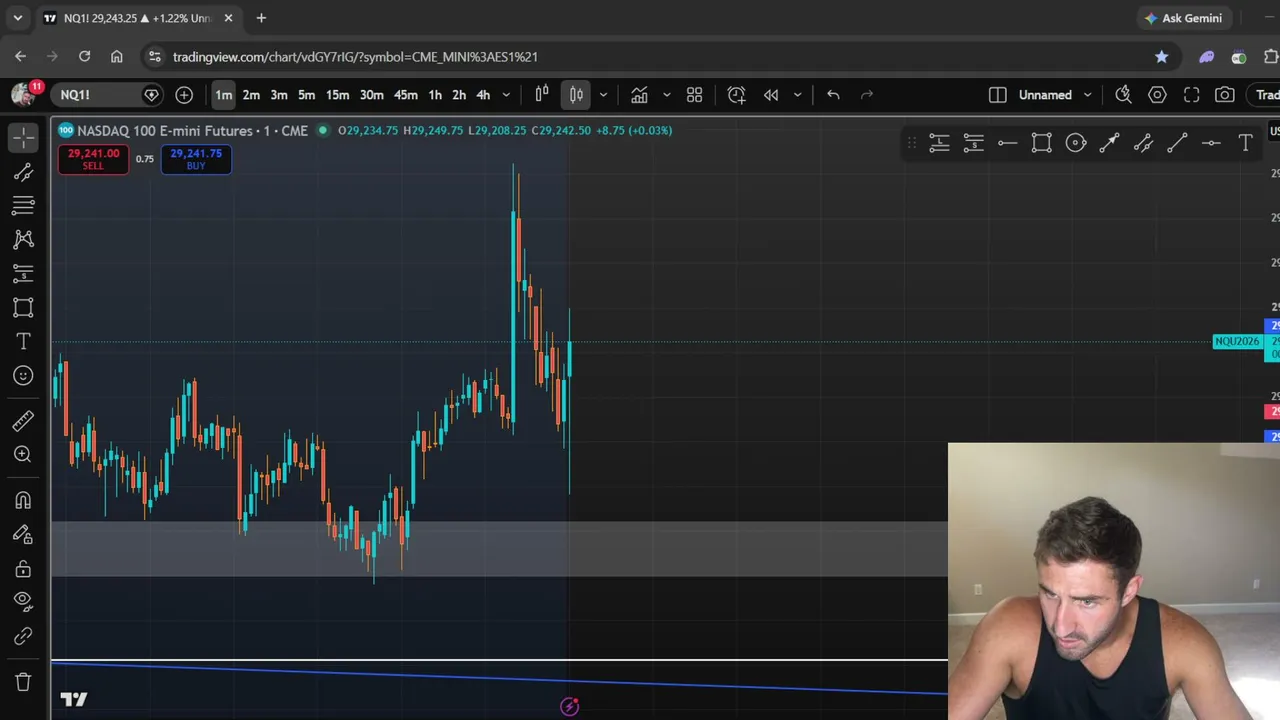Viewport: 1280px width, 720px height.
Task: Switch to the 30m timeframe
Action: click(372, 95)
